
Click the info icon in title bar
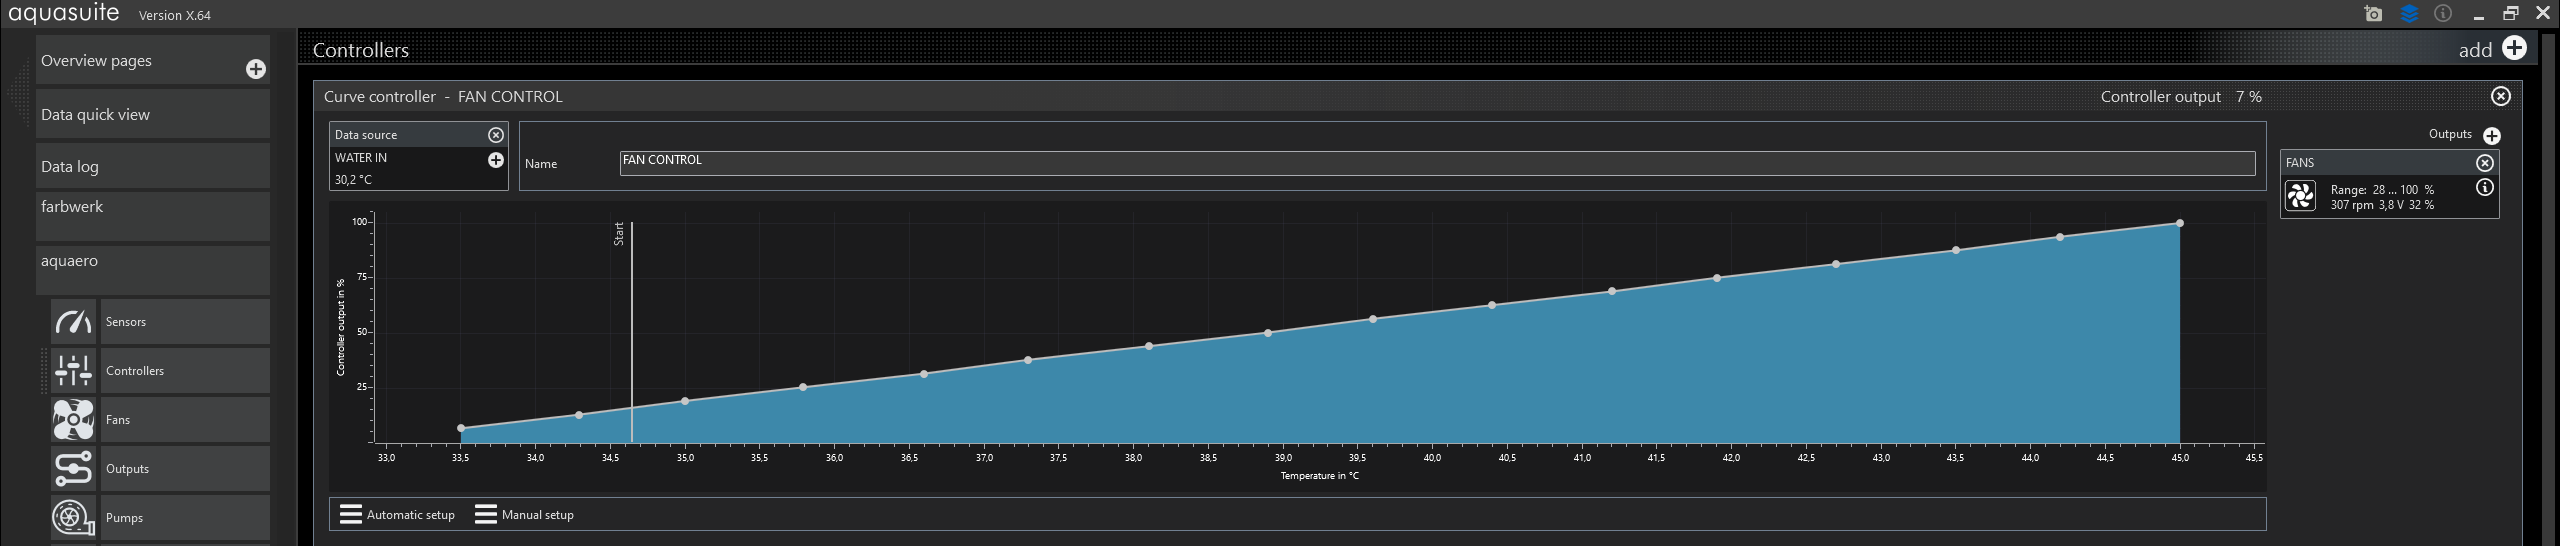[2443, 14]
